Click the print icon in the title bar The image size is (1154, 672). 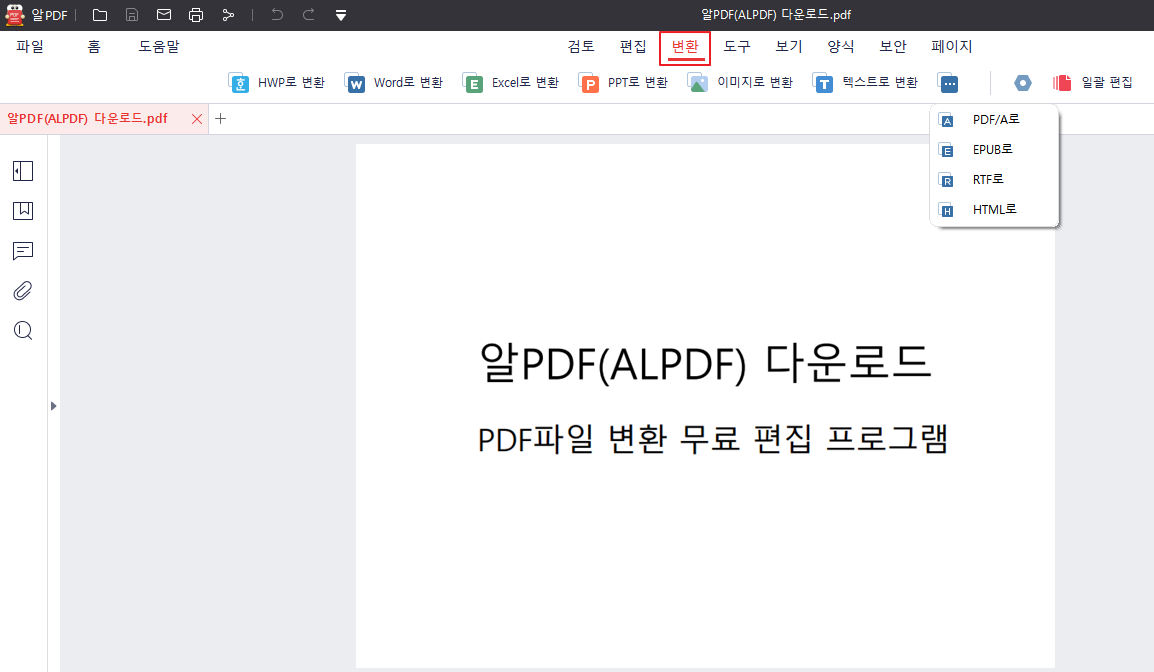point(196,15)
